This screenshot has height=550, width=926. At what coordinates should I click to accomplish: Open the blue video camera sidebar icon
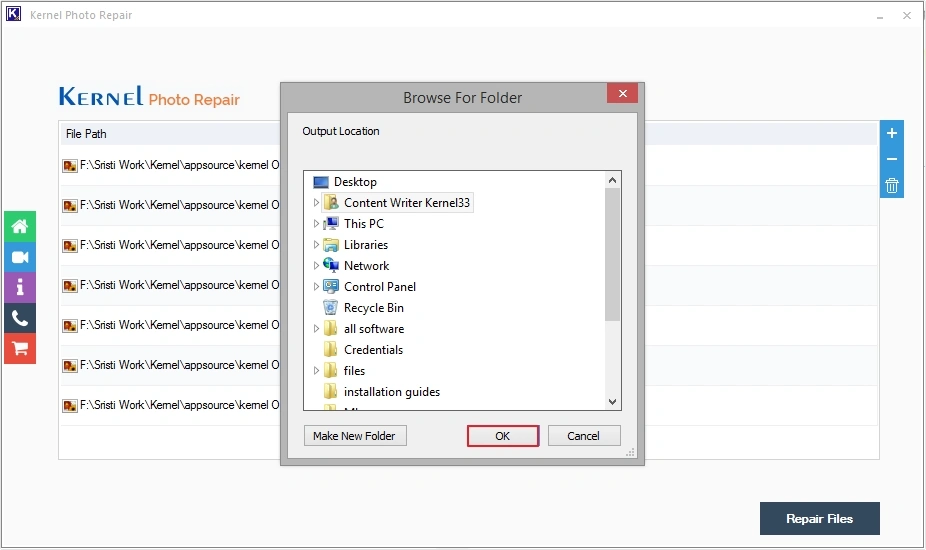point(19,257)
